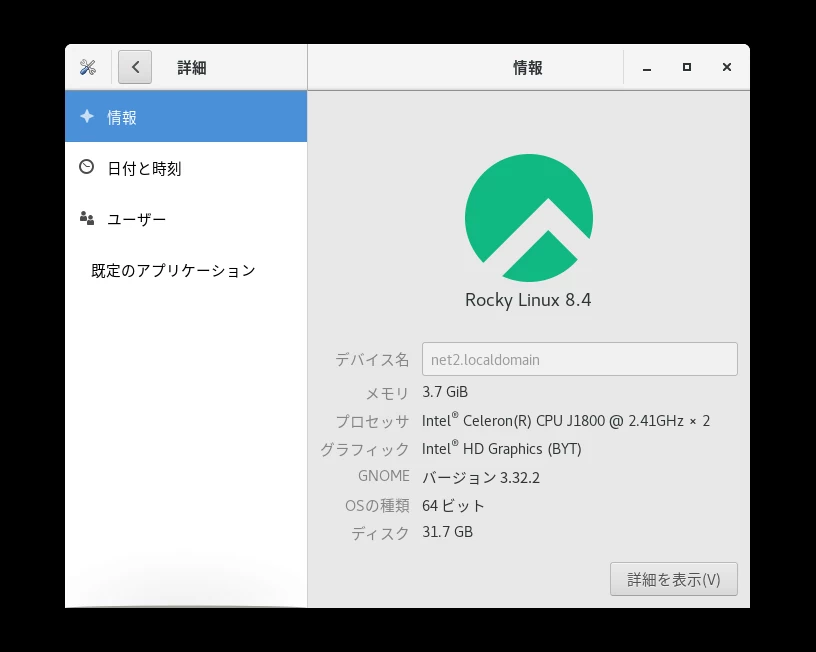
Task: Click the OSの種類 label
Action: 377,505
